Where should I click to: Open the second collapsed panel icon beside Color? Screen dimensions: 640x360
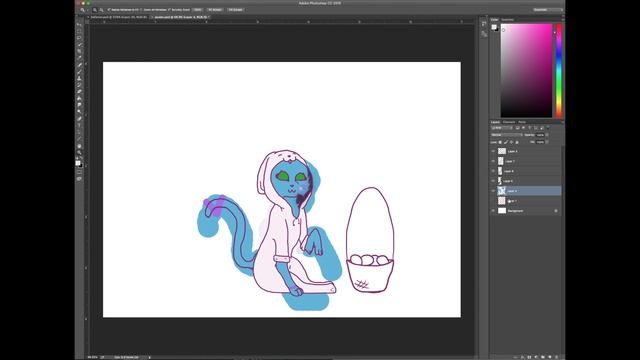tap(484, 34)
